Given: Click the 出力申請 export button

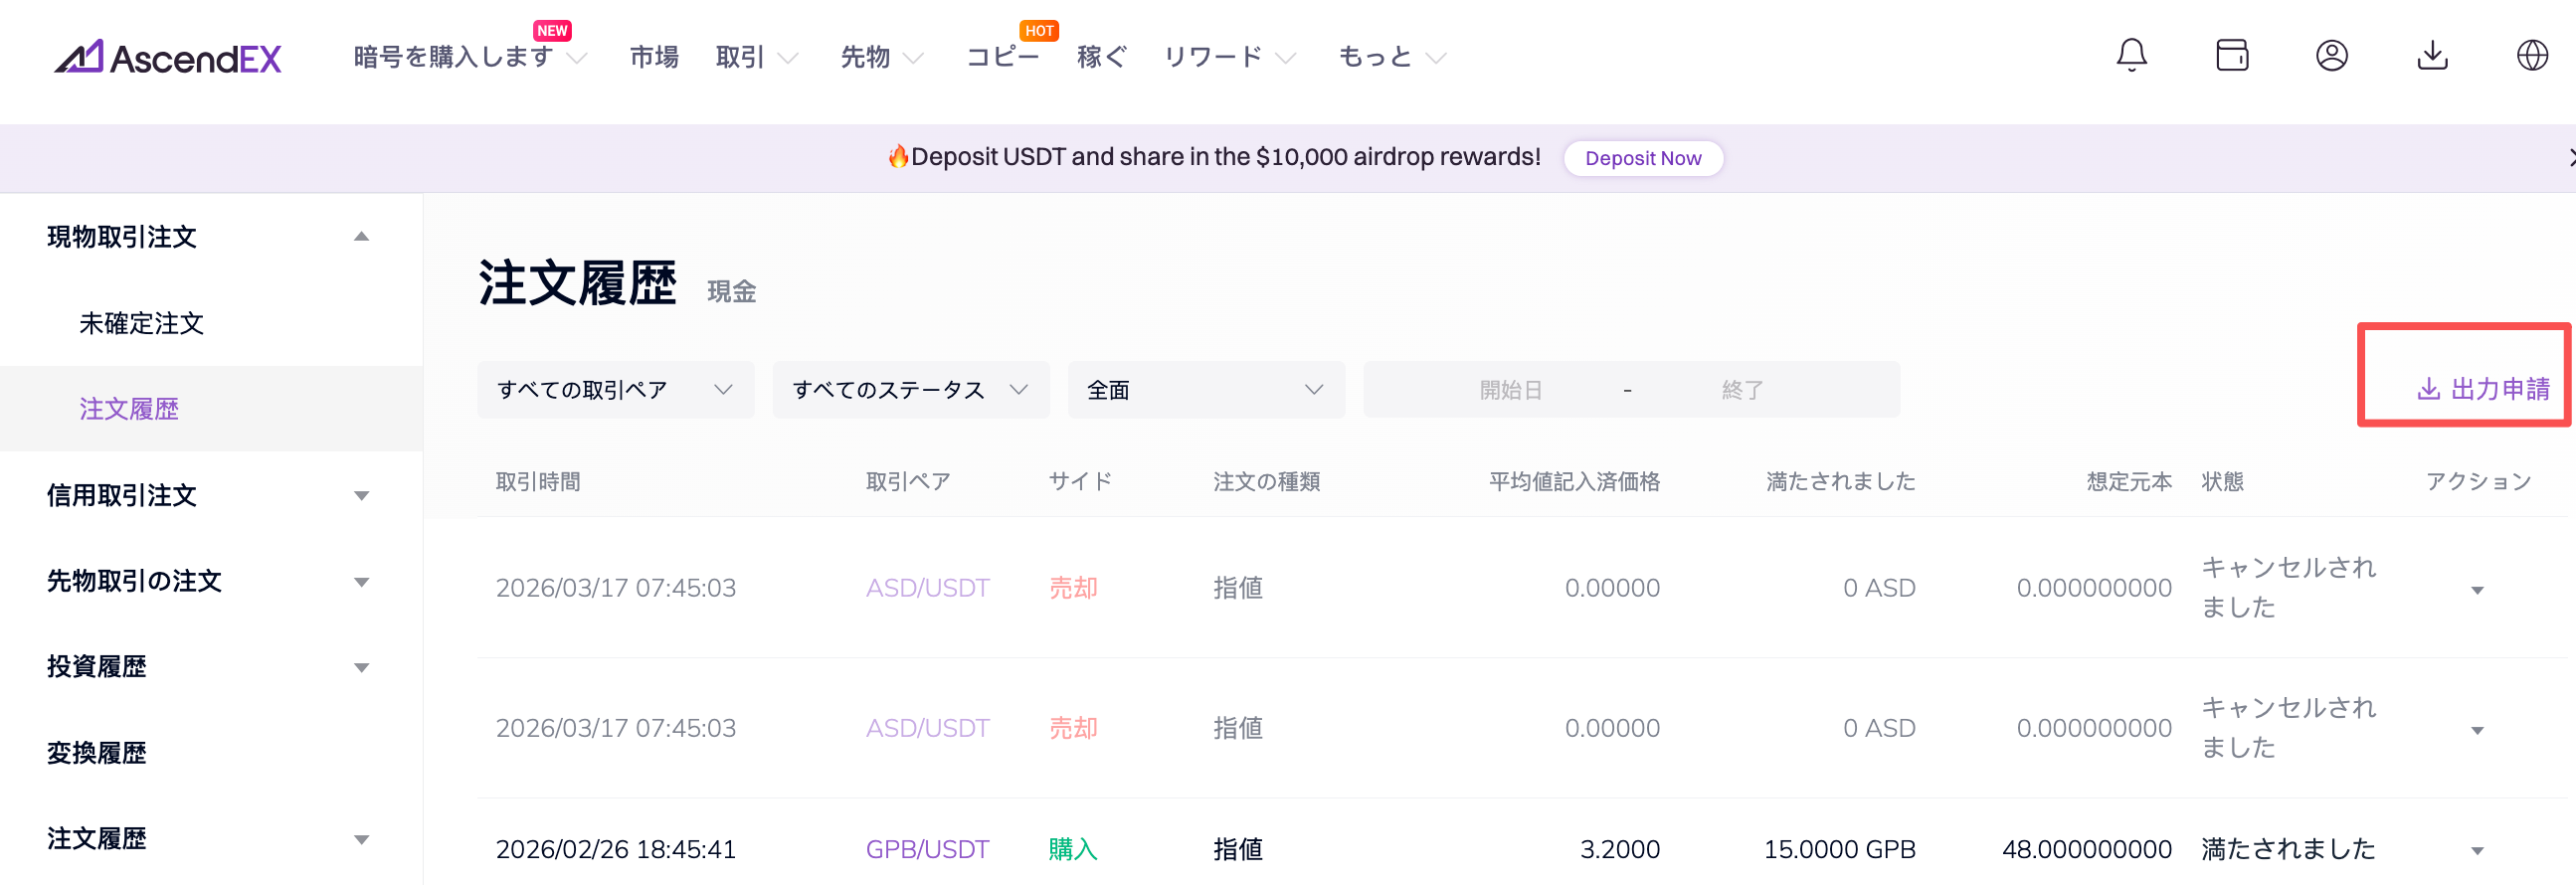Looking at the screenshot, I should (2483, 389).
